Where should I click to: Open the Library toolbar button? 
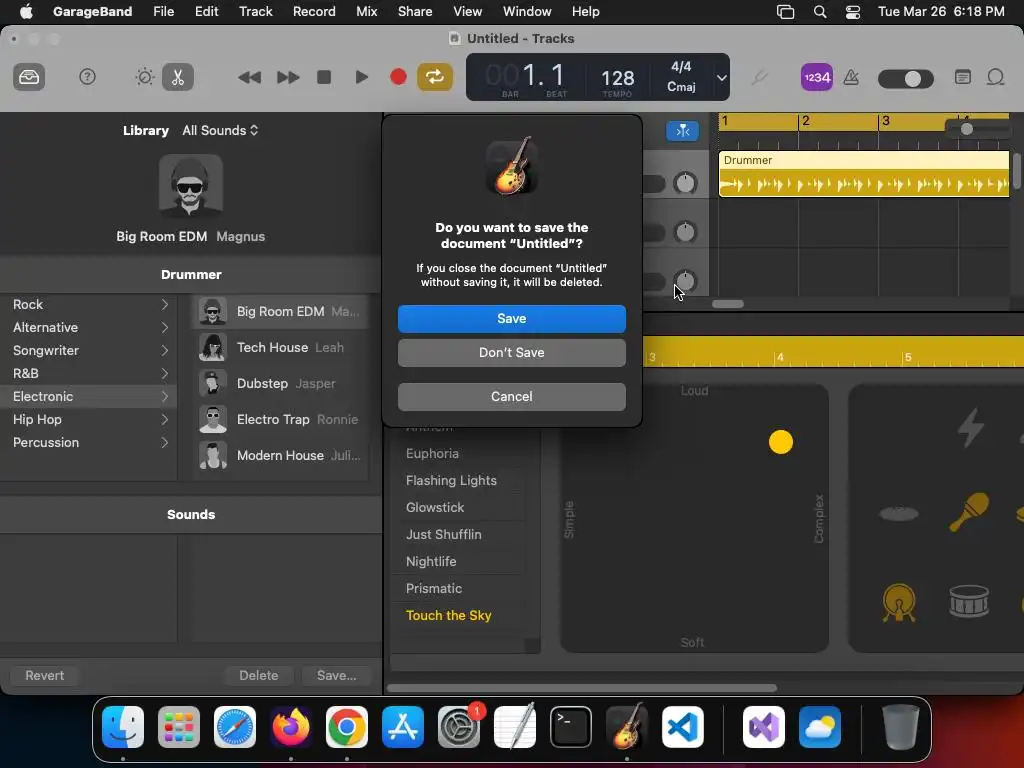click(29, 77)
